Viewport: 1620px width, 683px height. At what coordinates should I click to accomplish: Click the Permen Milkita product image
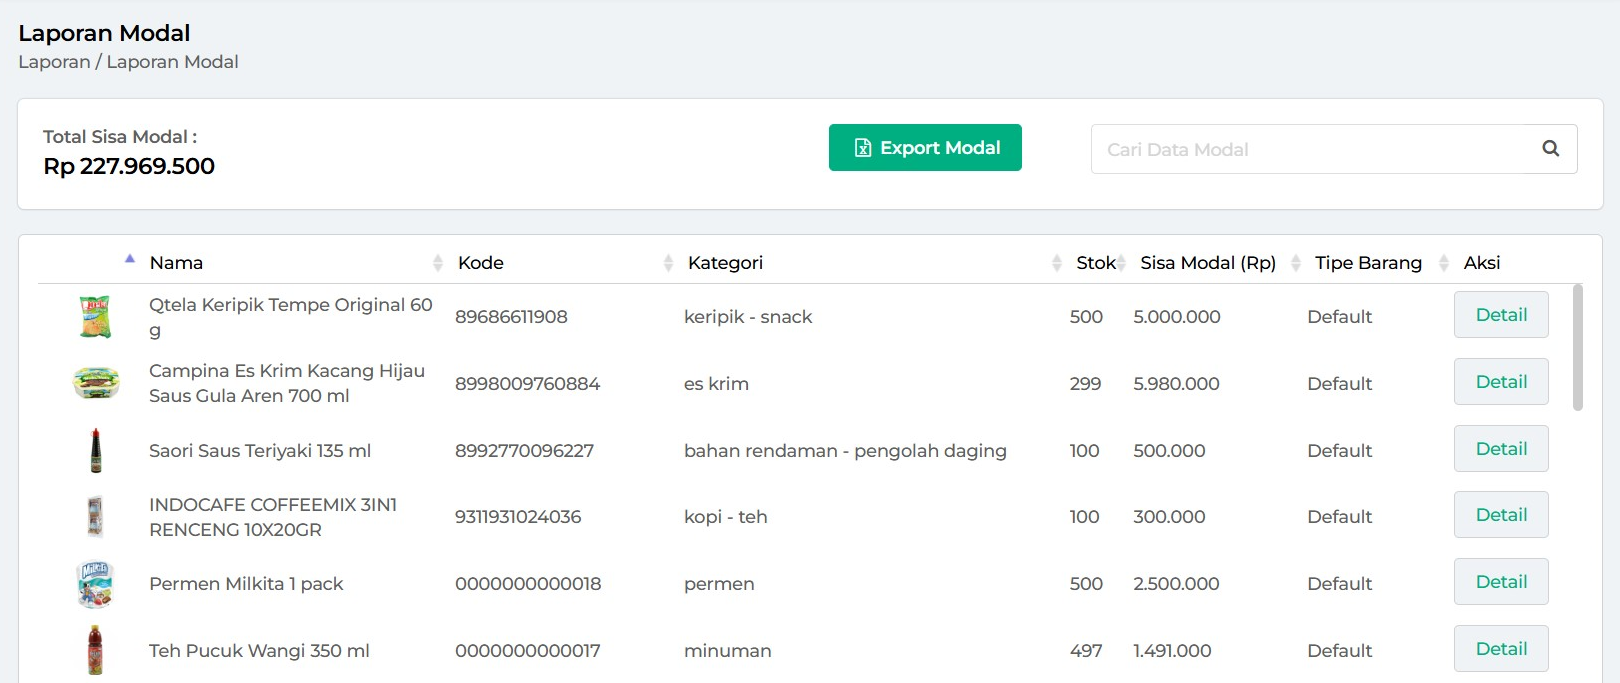coord(95,584)
